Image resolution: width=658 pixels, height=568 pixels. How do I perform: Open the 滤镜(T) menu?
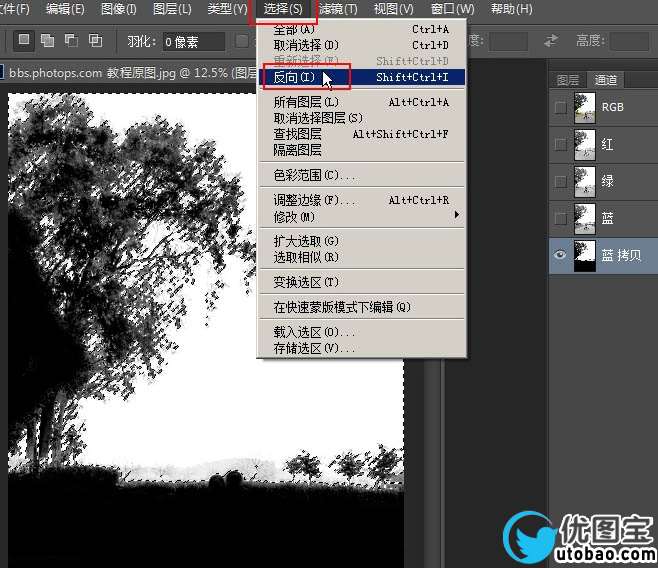[x=338, y=9]
